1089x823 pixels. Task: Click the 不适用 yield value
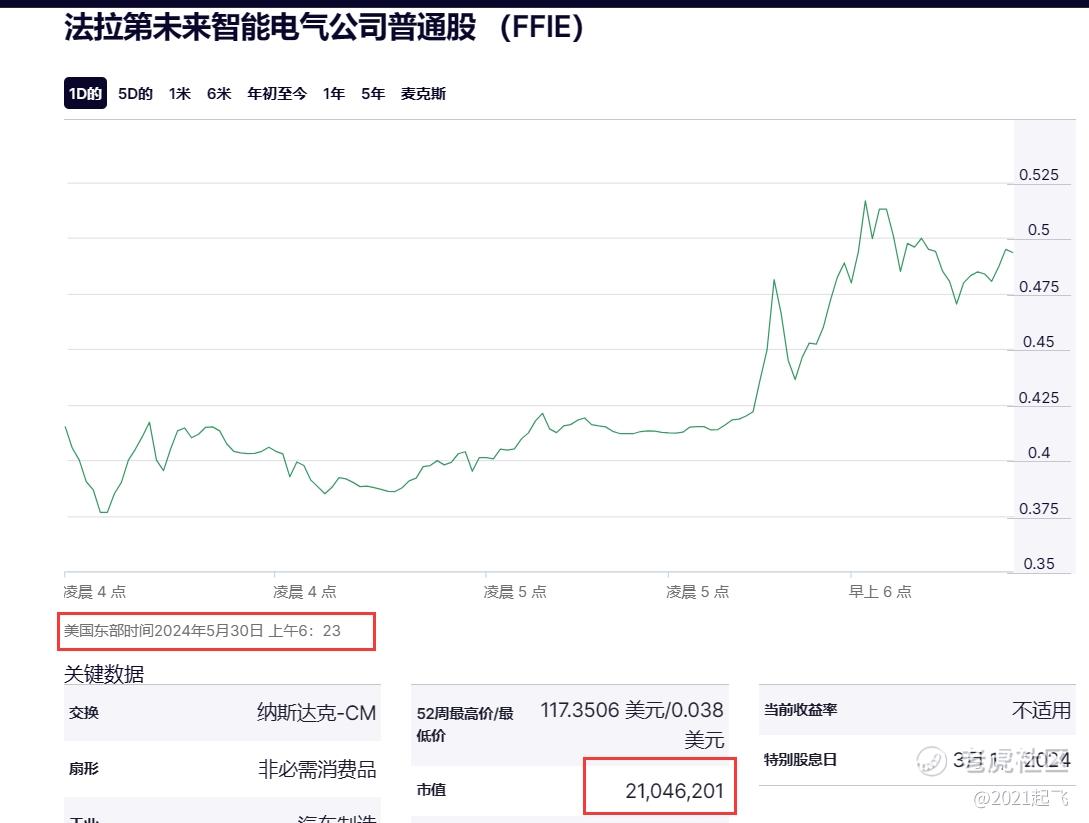(x=1041, y=710)
